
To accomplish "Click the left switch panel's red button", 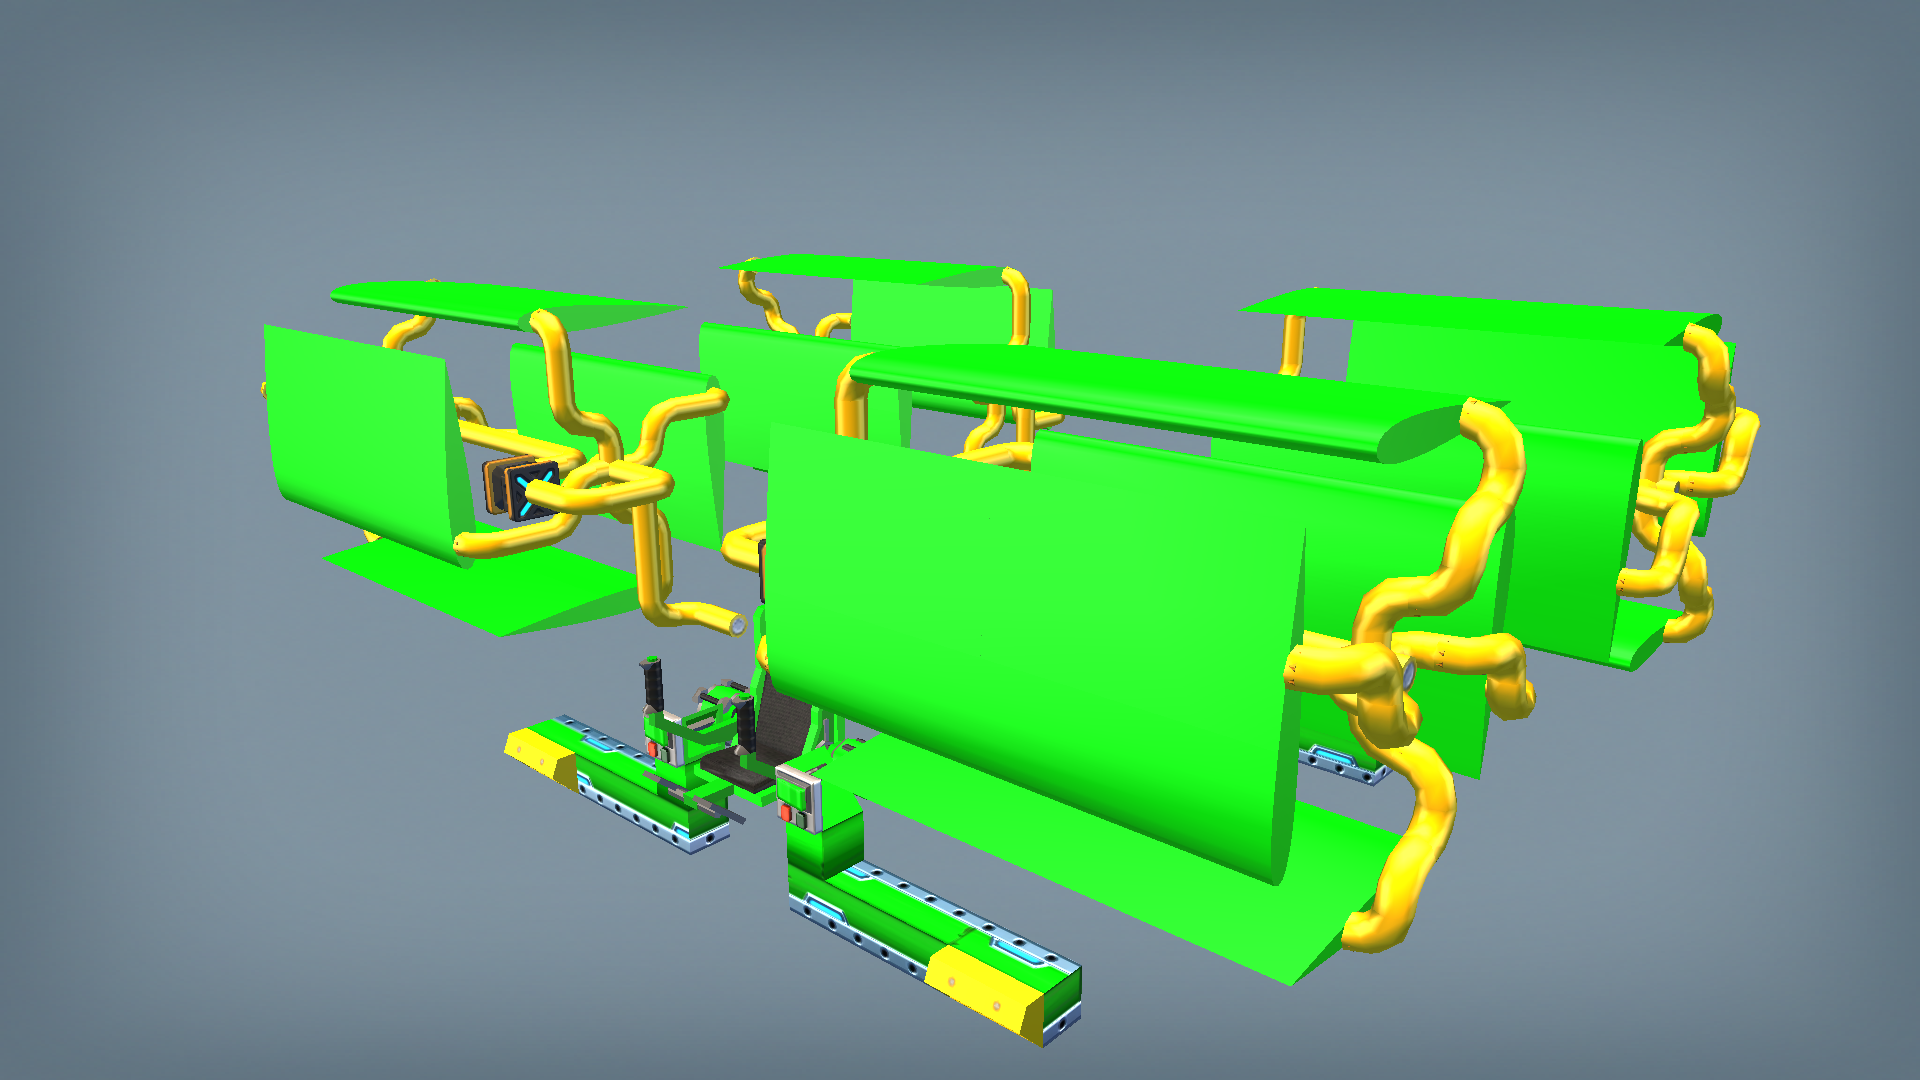I will 651,749.
